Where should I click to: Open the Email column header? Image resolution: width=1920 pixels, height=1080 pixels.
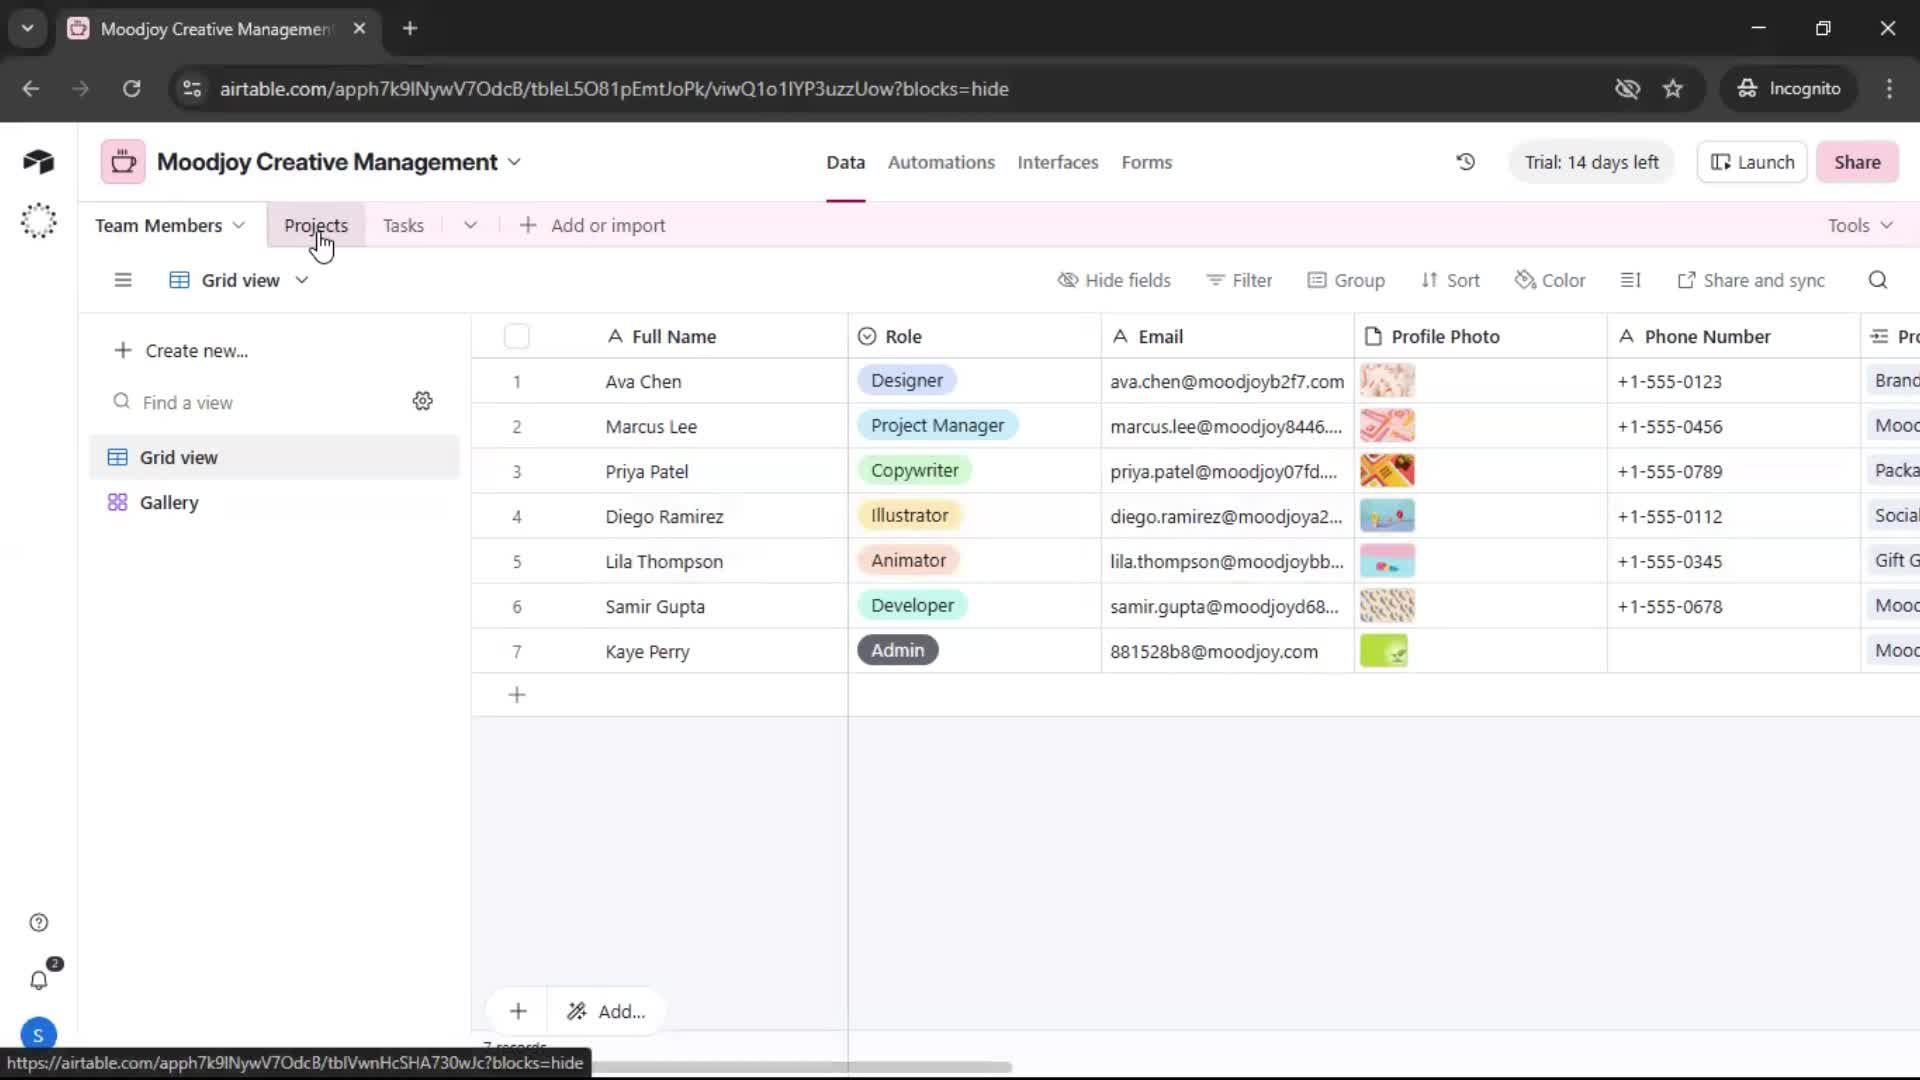(1228, 336)
